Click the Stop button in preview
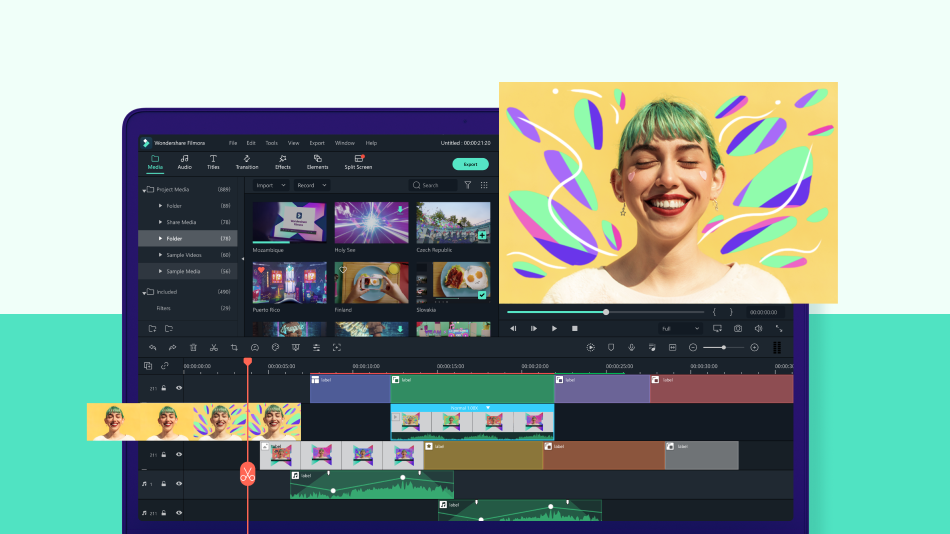 point(574,329)
